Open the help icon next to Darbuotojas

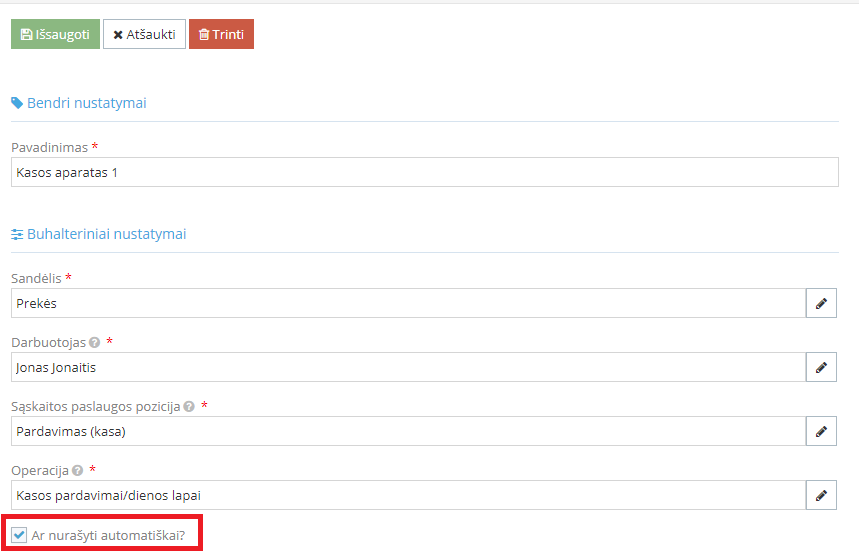click(95, 342)
